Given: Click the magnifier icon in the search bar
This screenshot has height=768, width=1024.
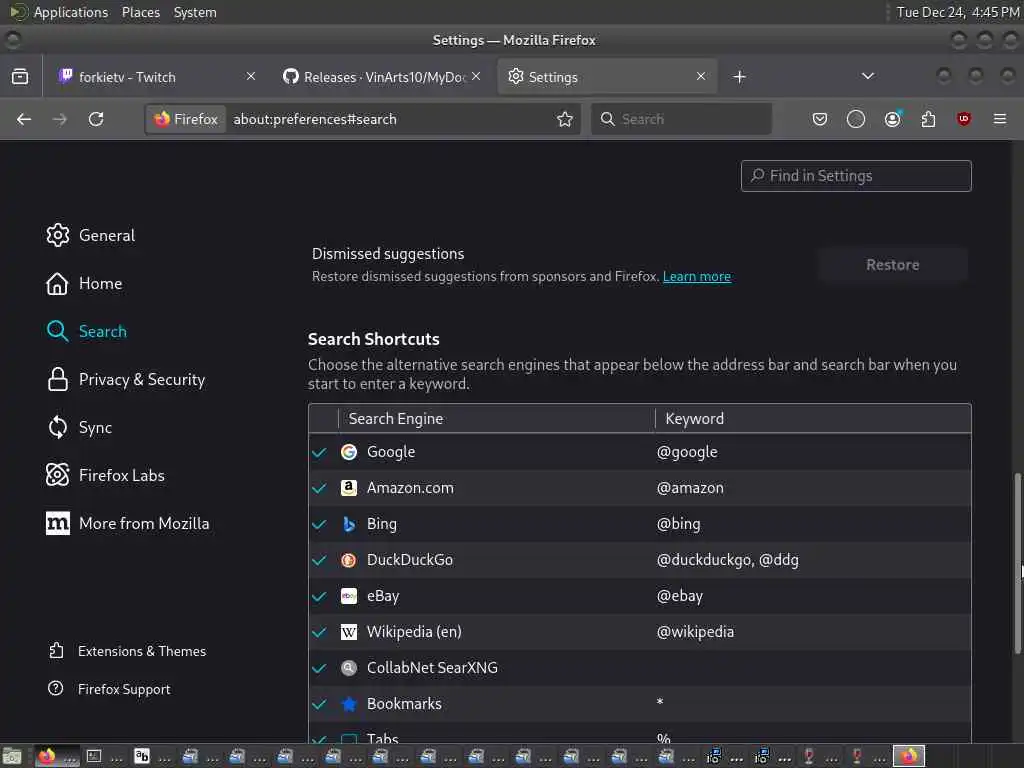Looking at the screenshot, I should point(607,119).
